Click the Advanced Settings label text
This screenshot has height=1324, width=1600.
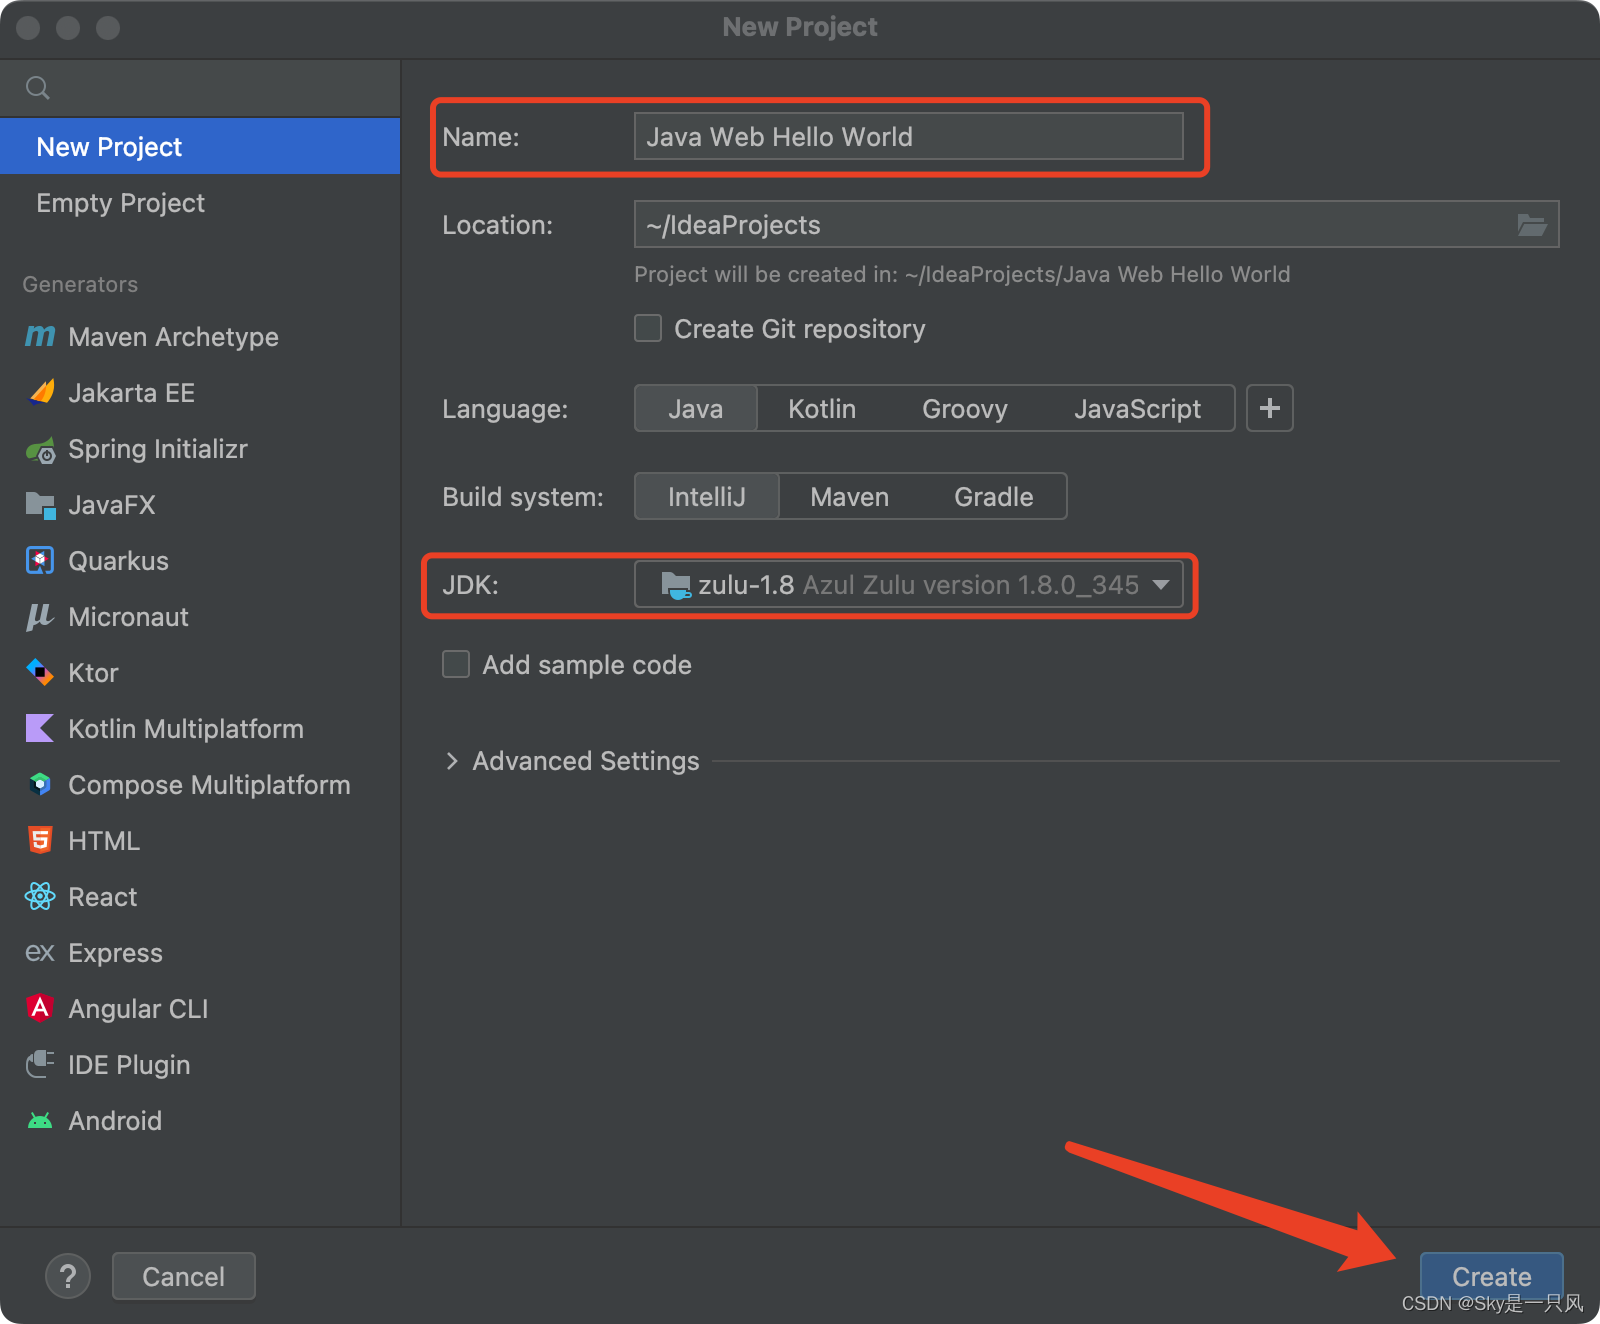[x=586, y=761]
